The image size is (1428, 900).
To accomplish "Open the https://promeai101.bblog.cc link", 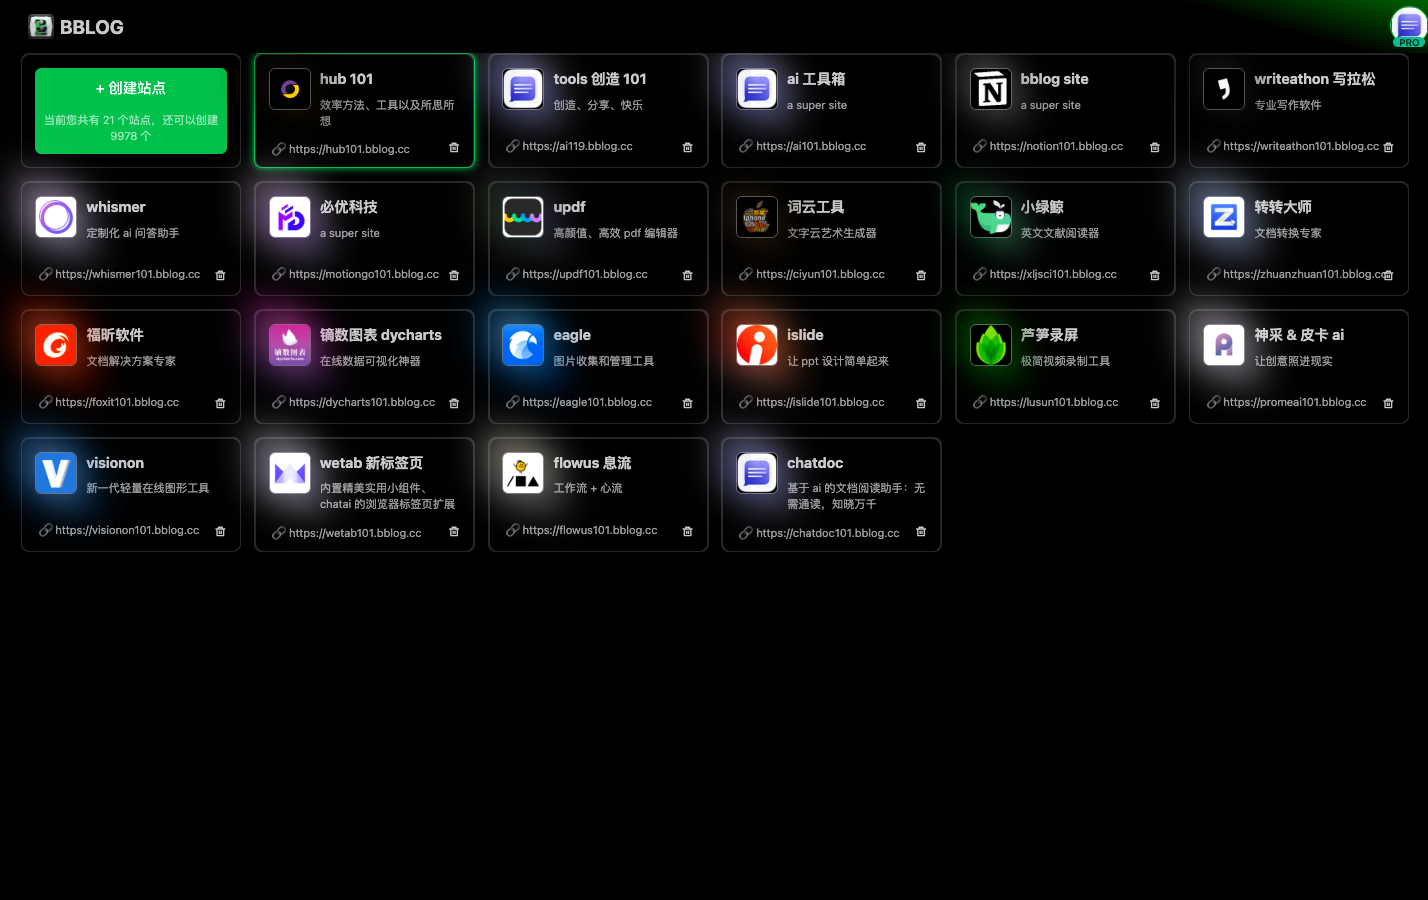I will pos(1294,402).
